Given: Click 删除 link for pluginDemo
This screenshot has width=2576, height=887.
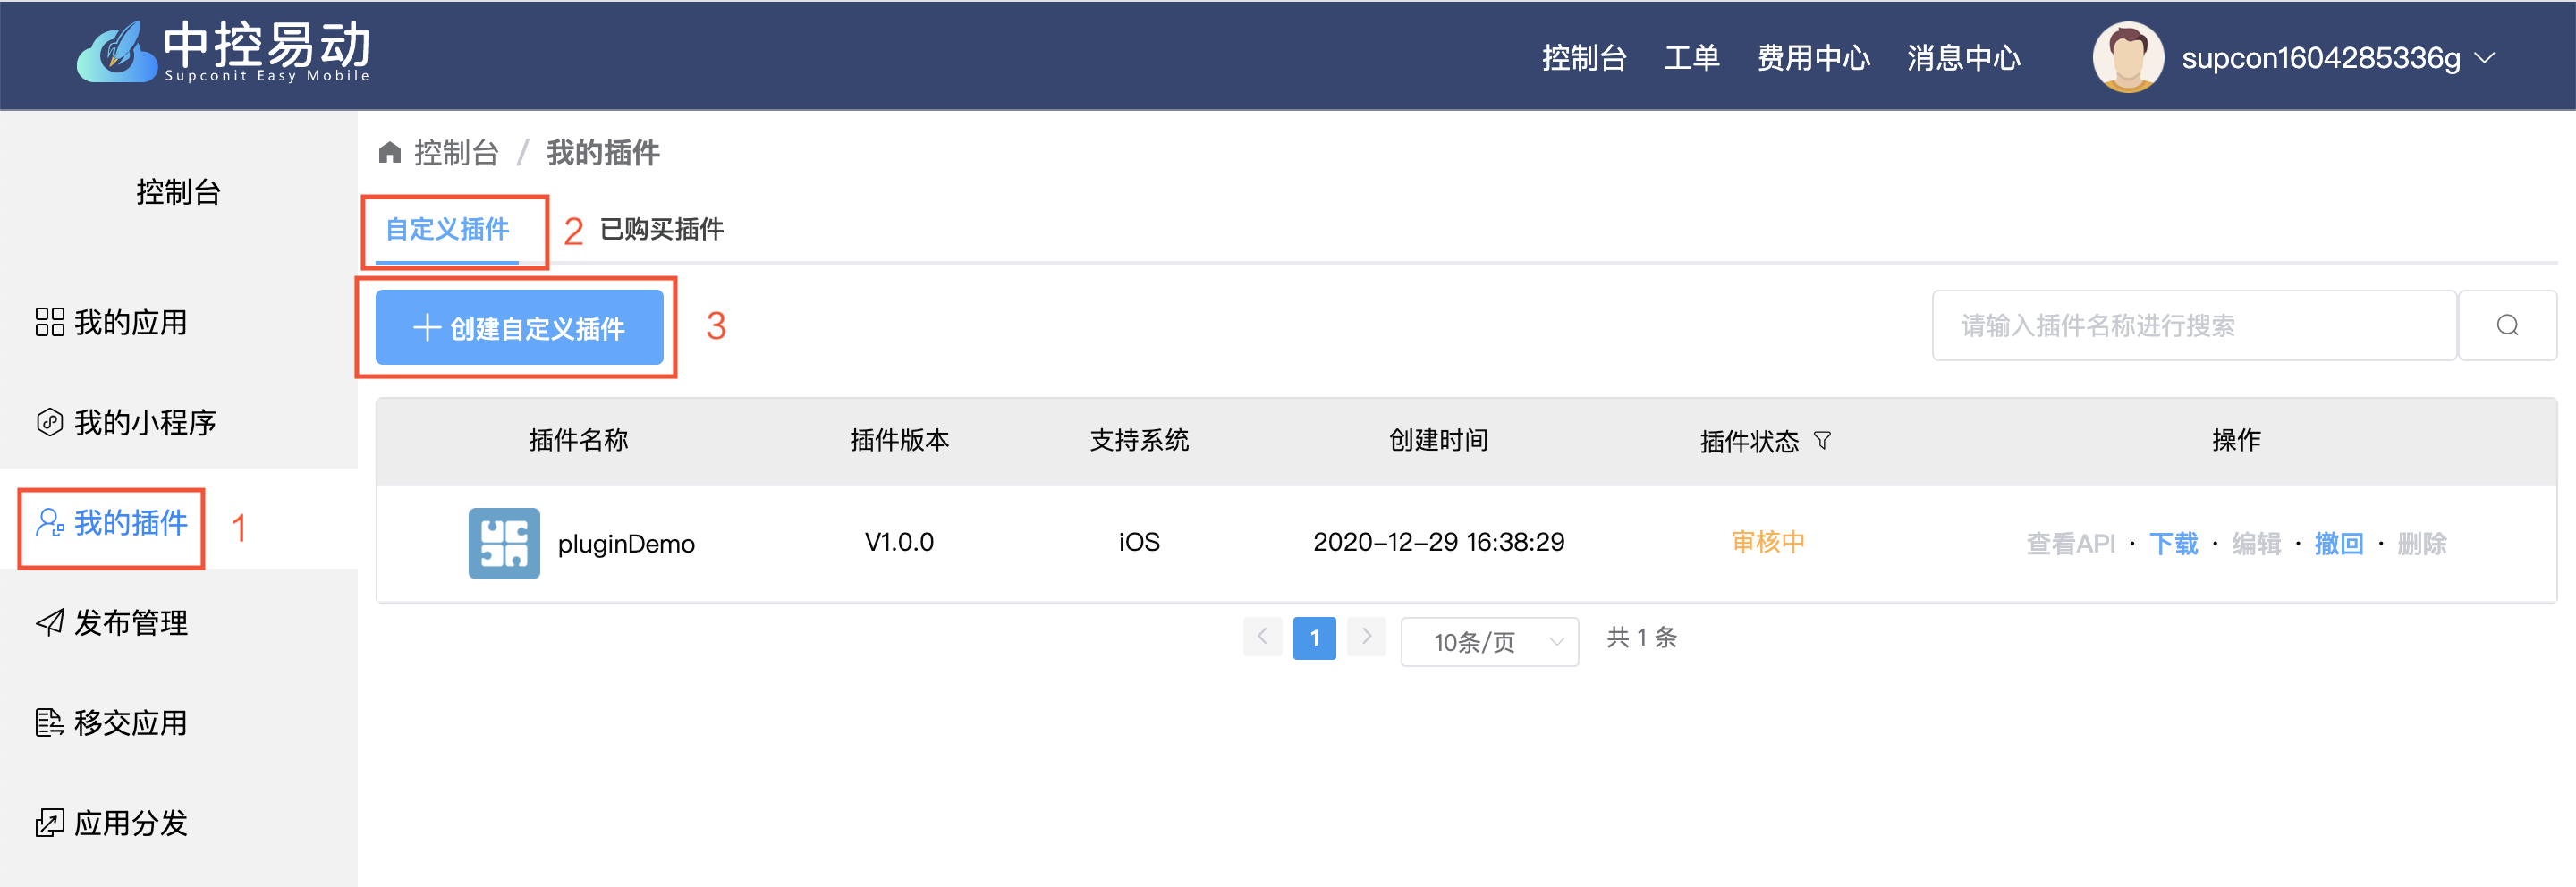Looking at the screenshot, I should click(2421, 543).
